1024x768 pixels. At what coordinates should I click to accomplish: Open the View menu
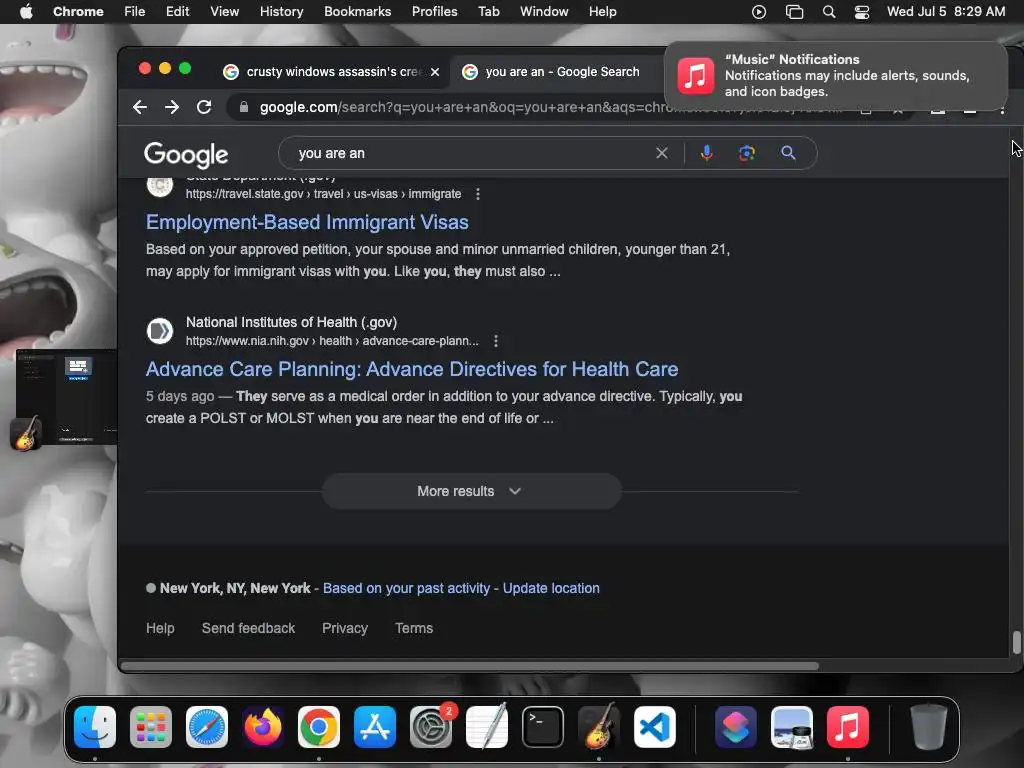[x=224, y=11]
